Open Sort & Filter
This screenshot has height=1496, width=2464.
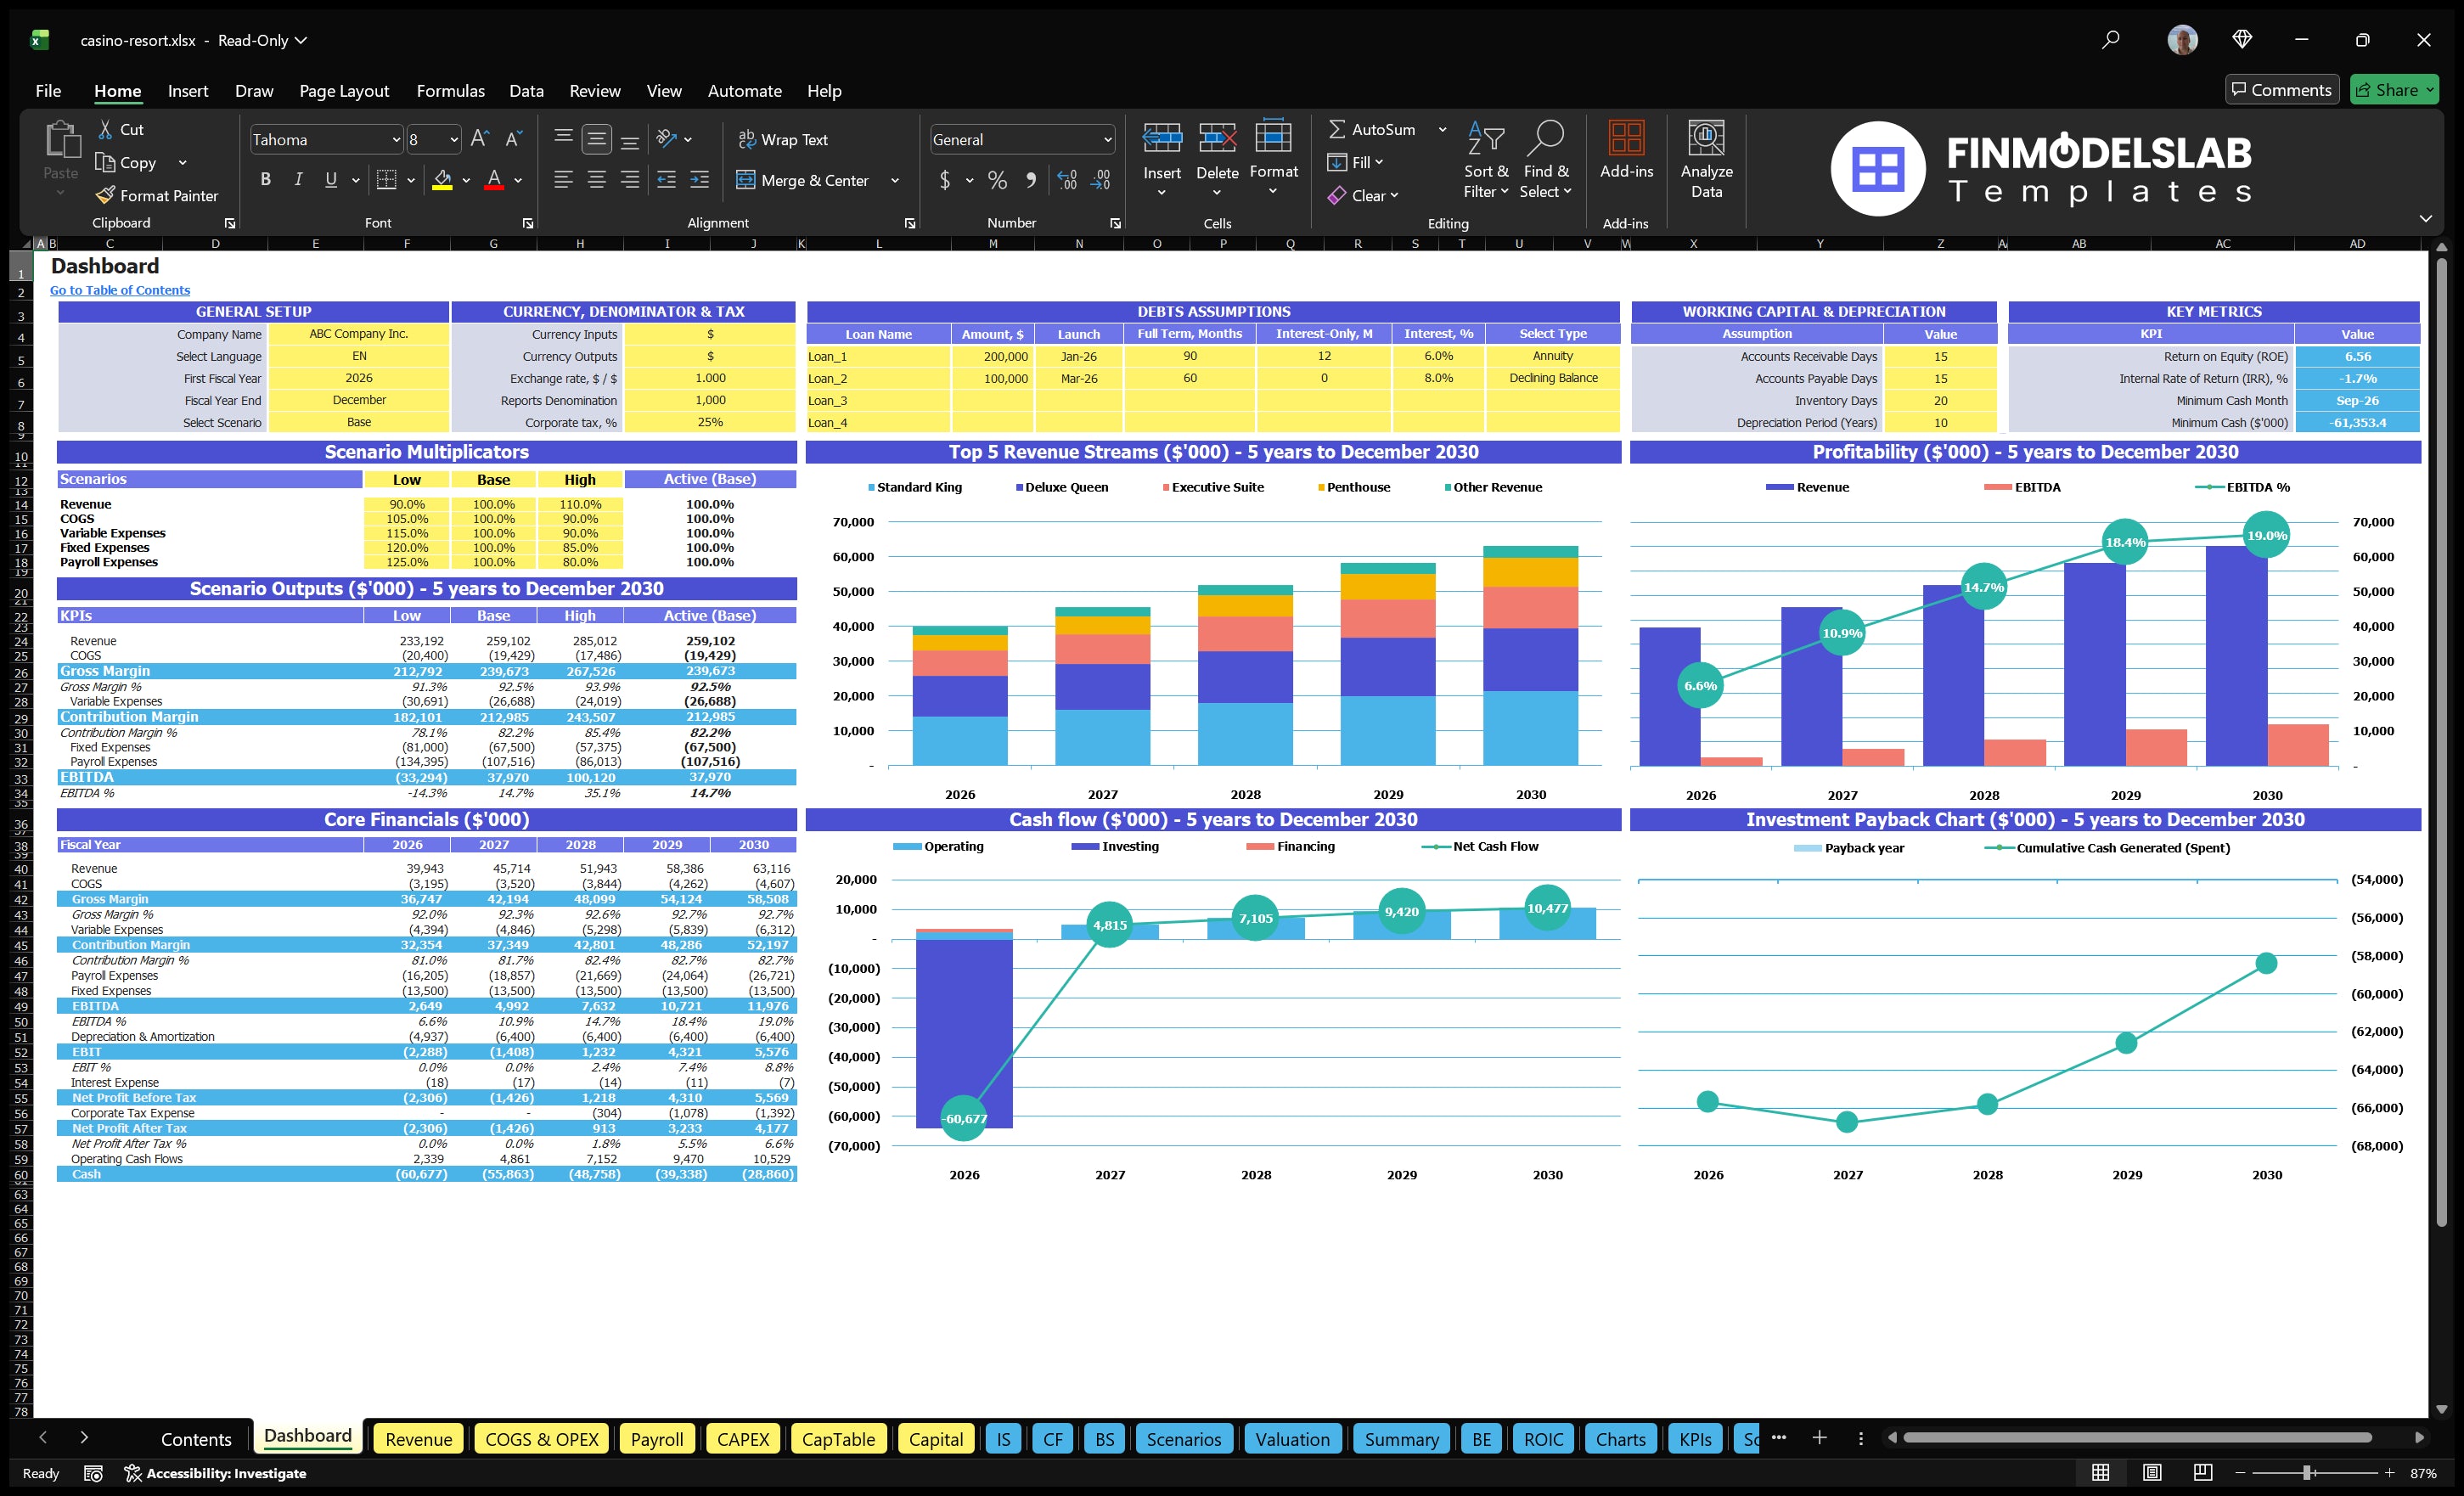point(1486,160)
